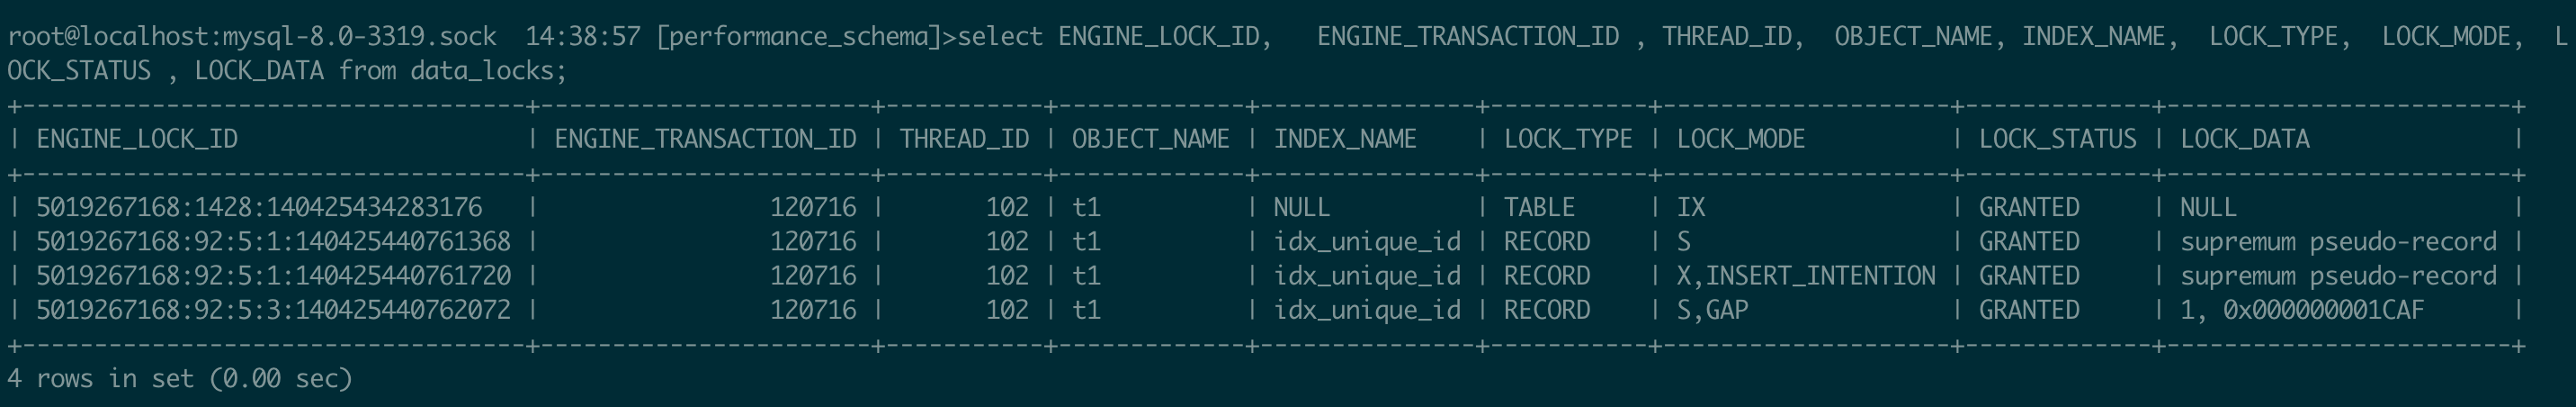Click the 1, 0x000000001CAF lock data
The image size is (2576, 407).
point(2302,310)
